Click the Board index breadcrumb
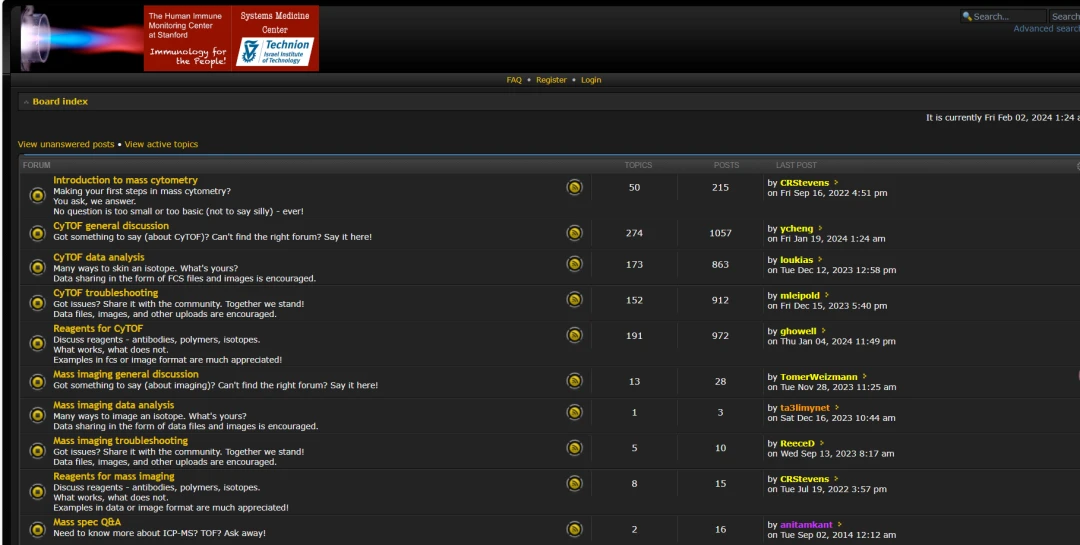 point(60,101)
